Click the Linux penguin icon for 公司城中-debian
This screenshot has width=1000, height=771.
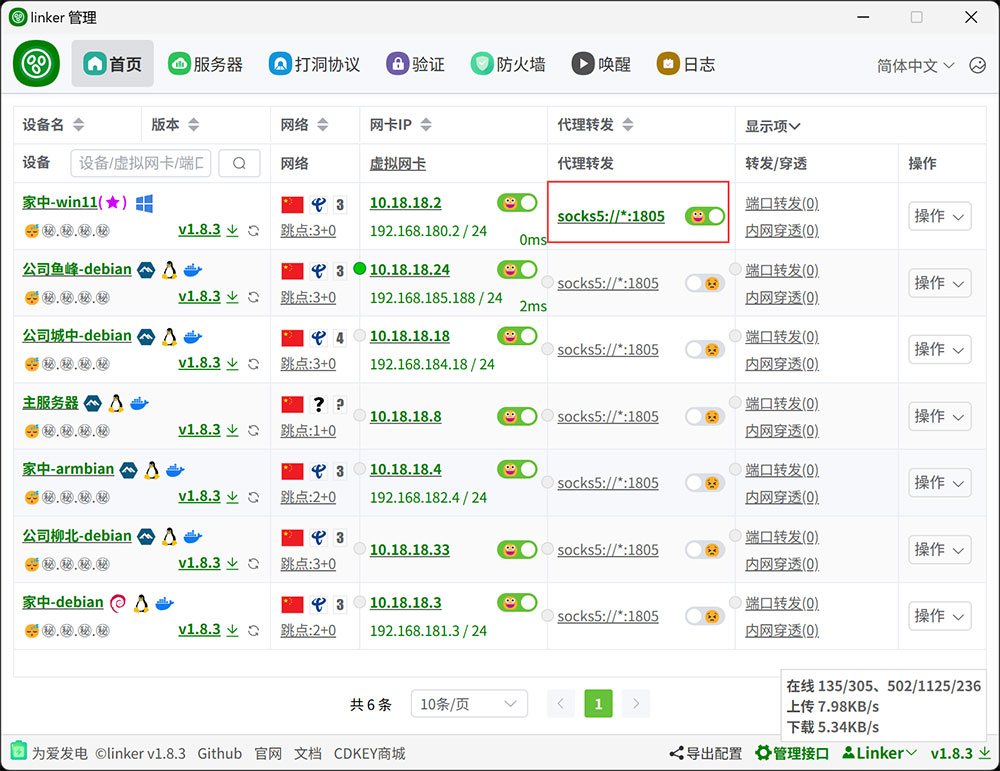[169, 336]
